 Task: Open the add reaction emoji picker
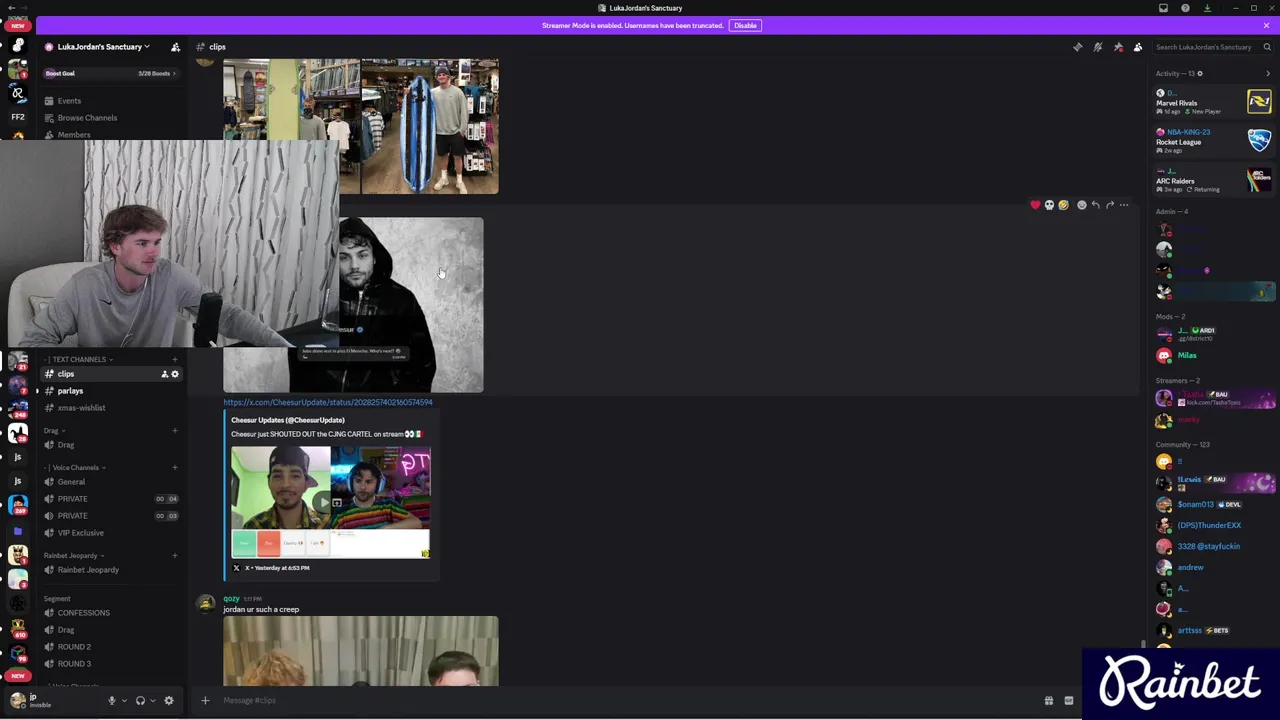coord(1081,205)
